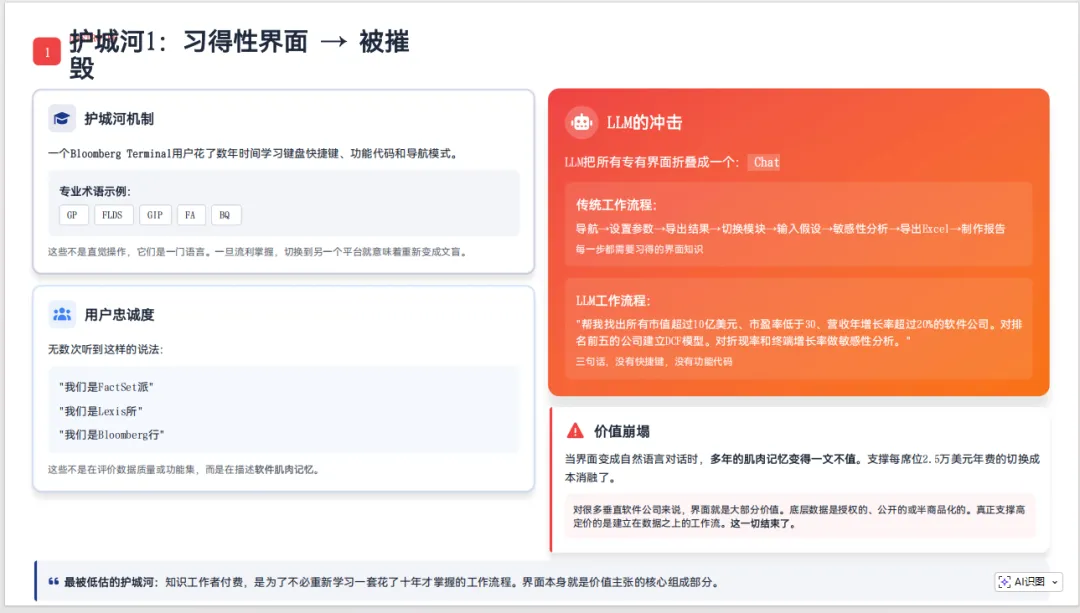This screenshot has width=1080, height=613.
Task: Click the bold text 多年的肌肉记忆变得一文不值
Action: pos(785,459)
